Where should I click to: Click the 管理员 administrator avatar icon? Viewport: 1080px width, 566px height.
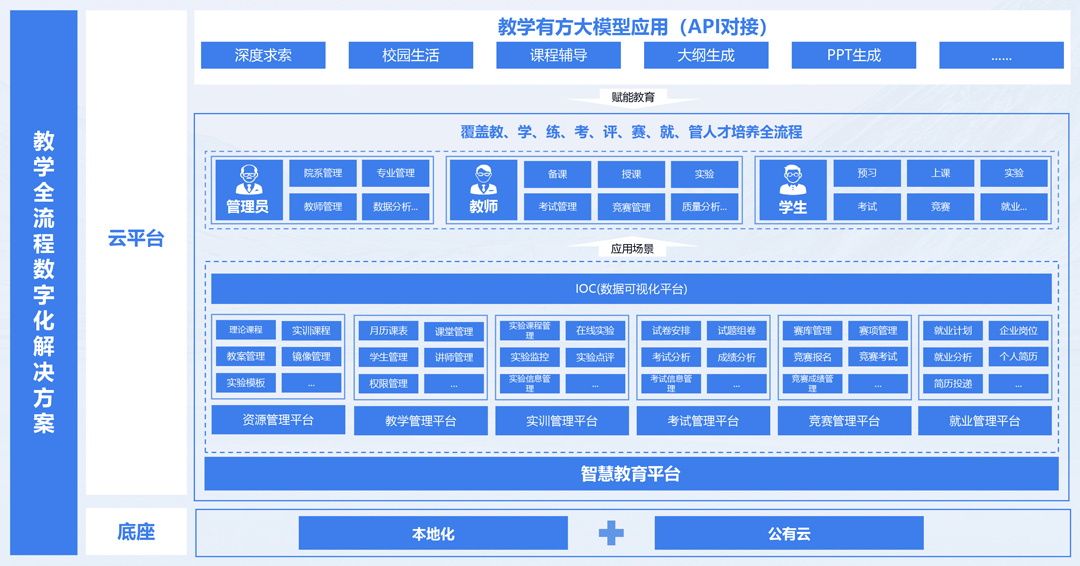point(247,180)
